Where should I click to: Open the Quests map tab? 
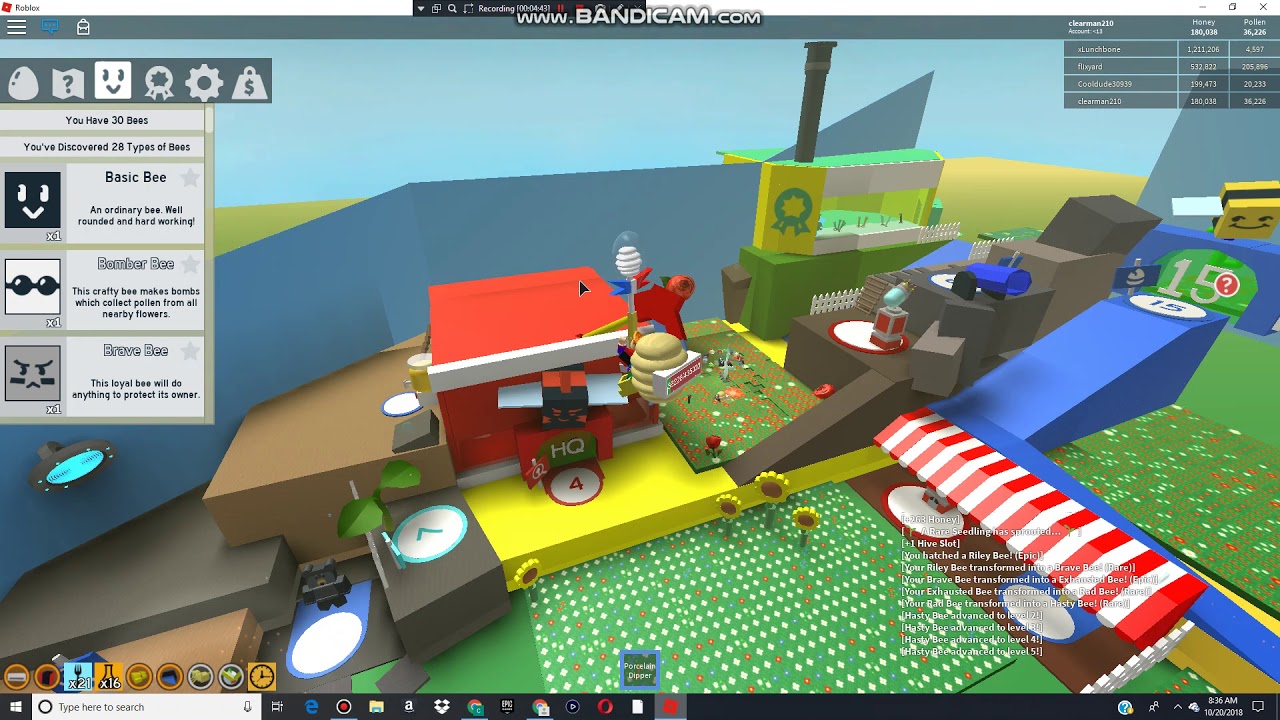point(68,82)
